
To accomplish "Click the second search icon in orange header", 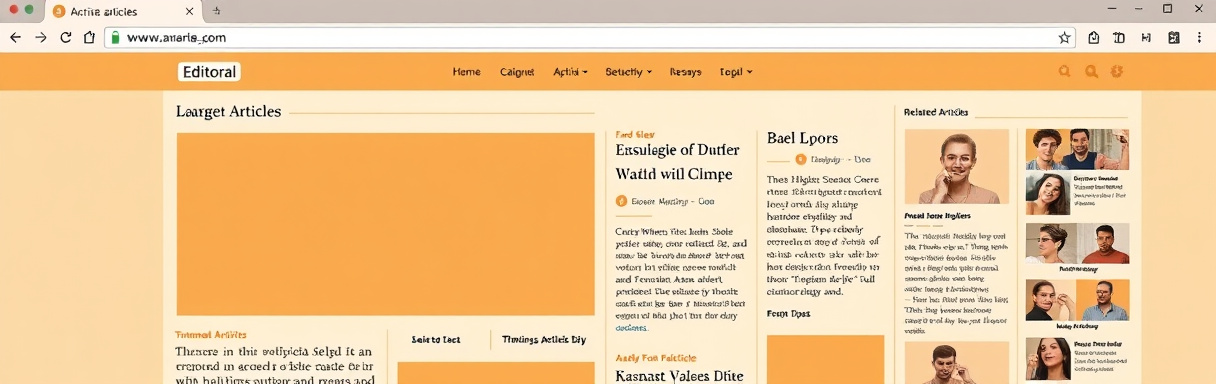I will click(1091, 71).
